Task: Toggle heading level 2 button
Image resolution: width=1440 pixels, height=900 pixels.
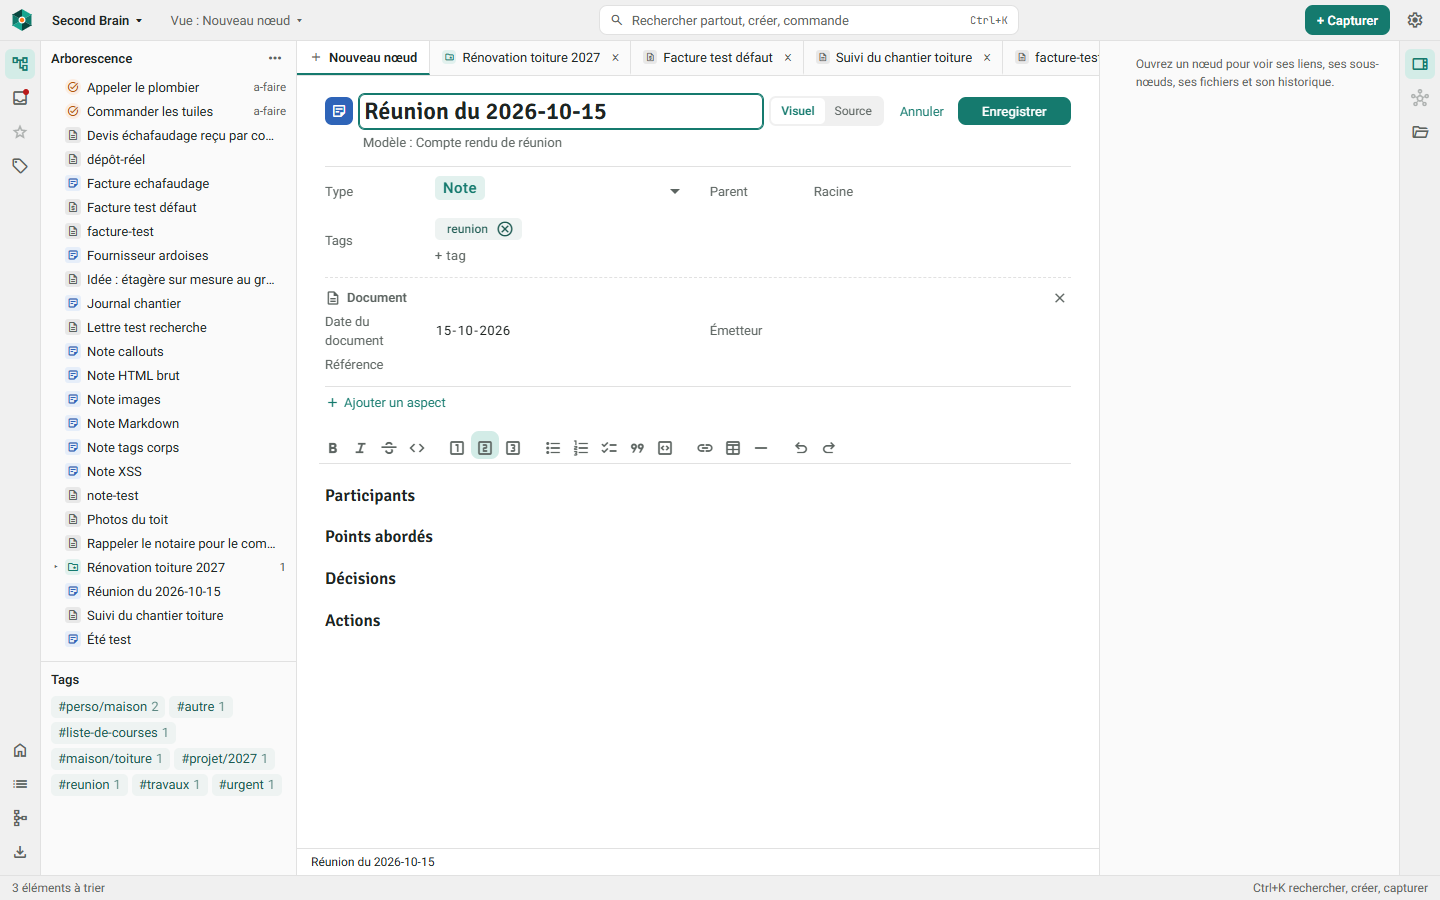Action: tap(485, 448)
